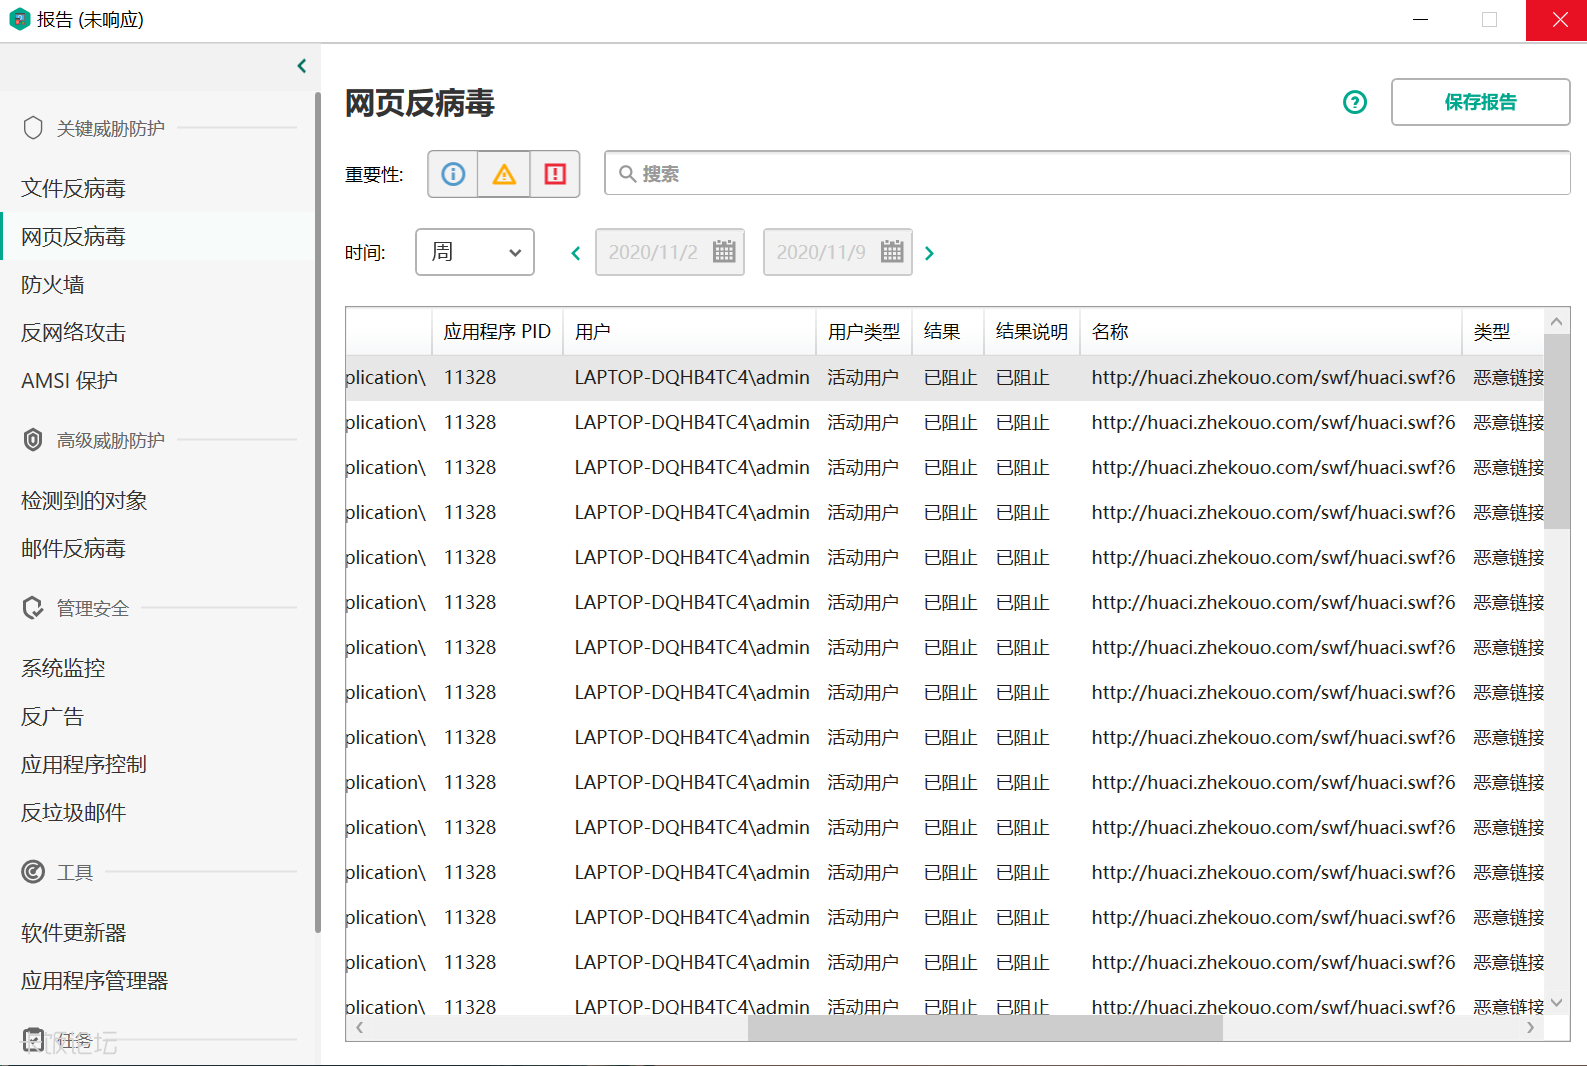
Task: Open AMSI 保护 report section
Action: point(69,380)
